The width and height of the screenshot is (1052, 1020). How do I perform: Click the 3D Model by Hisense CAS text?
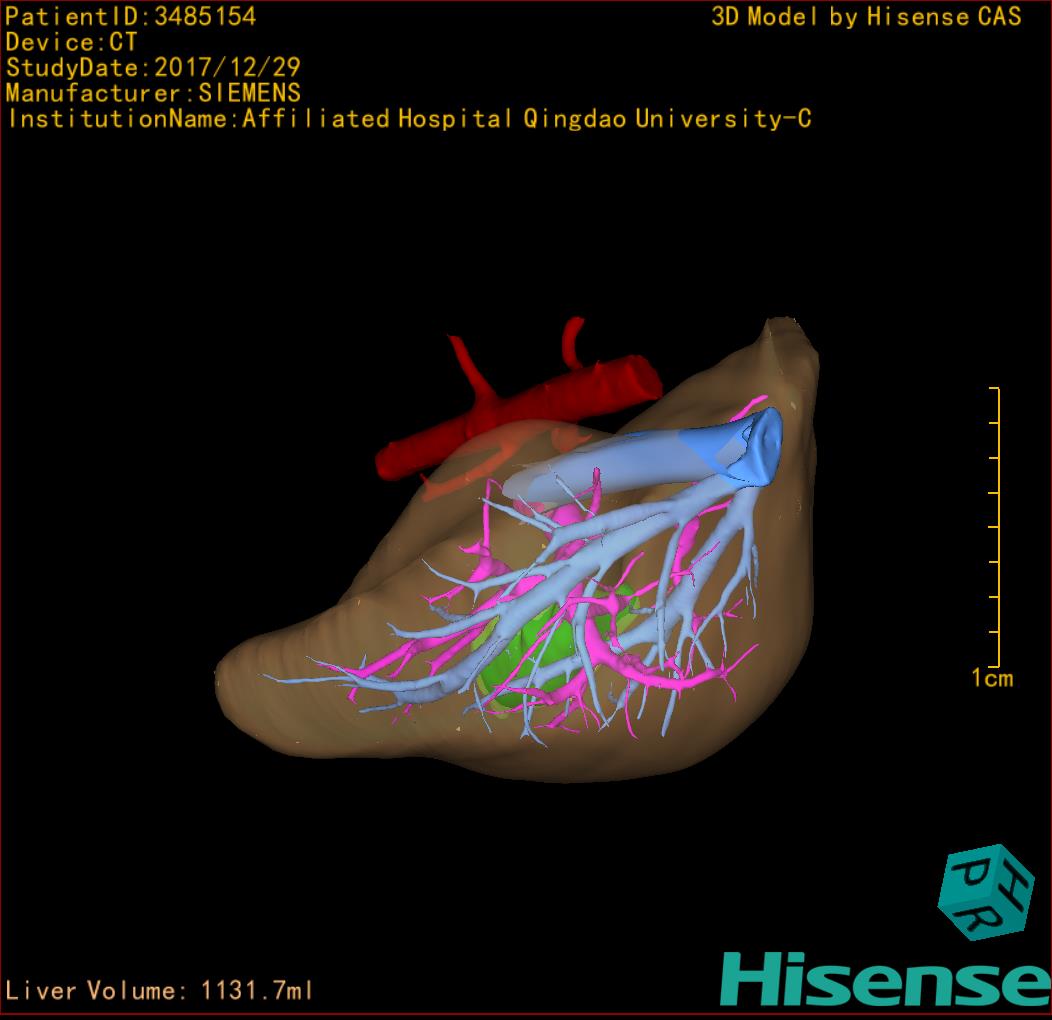[x=866, y=17]
